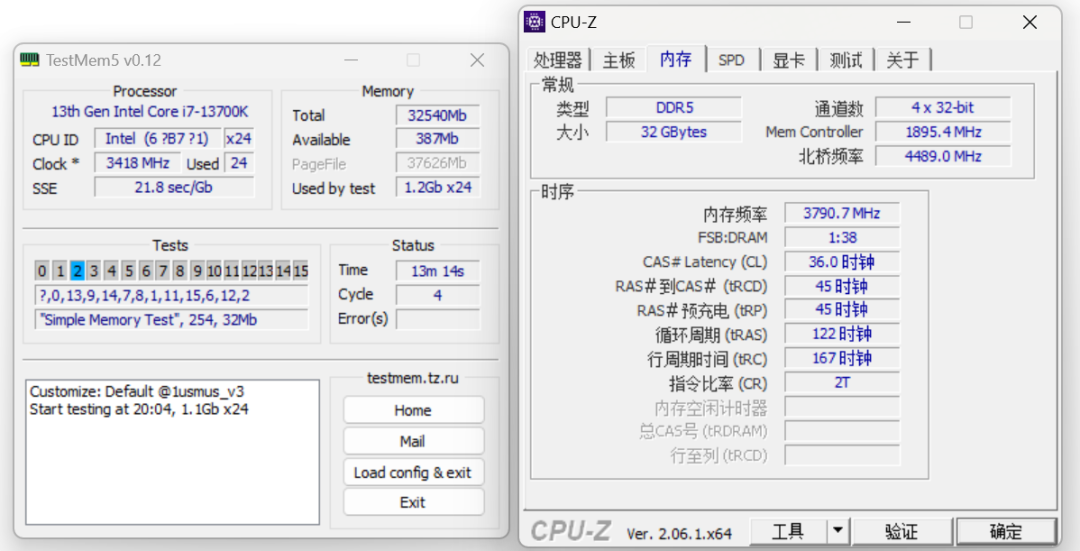Click Total memory value 32540Mb
The height and width of the screenshot is (551, 1080).
point(438,115)
